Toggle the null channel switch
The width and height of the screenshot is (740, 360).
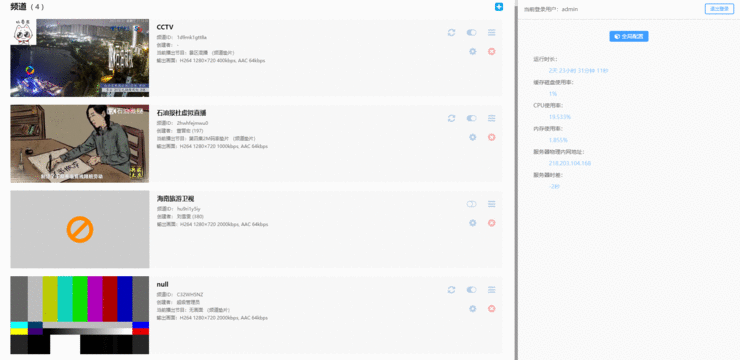tap(471, 290)
